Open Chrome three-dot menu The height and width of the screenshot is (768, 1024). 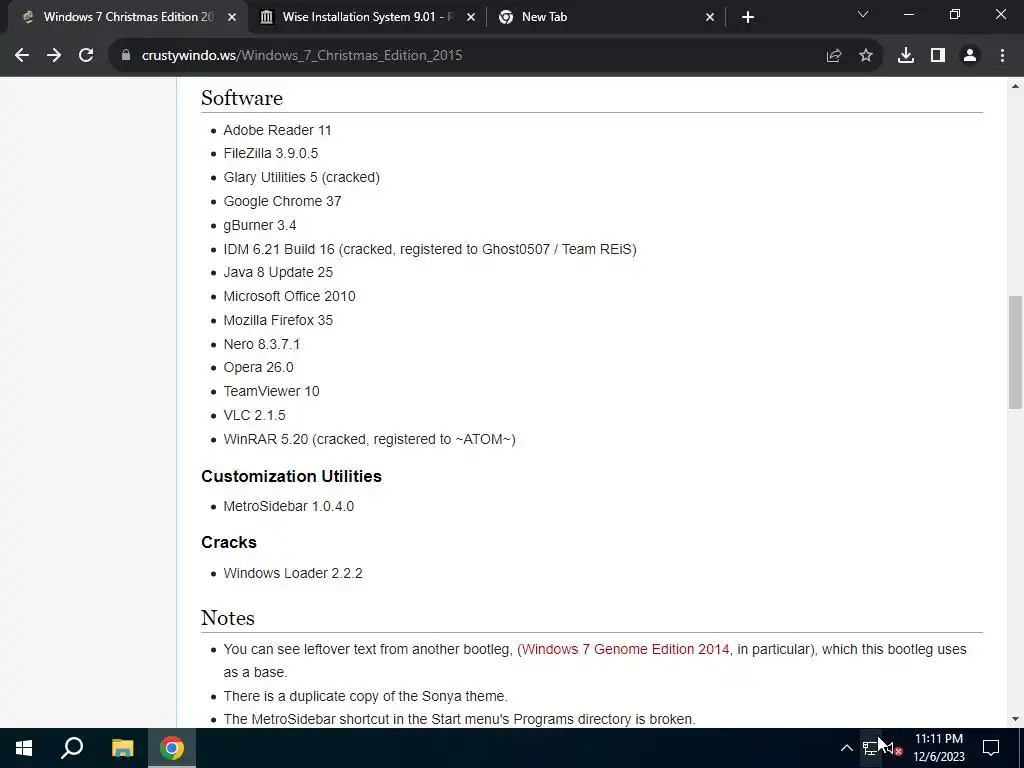pyautogui.click(x=1002, y=56)
